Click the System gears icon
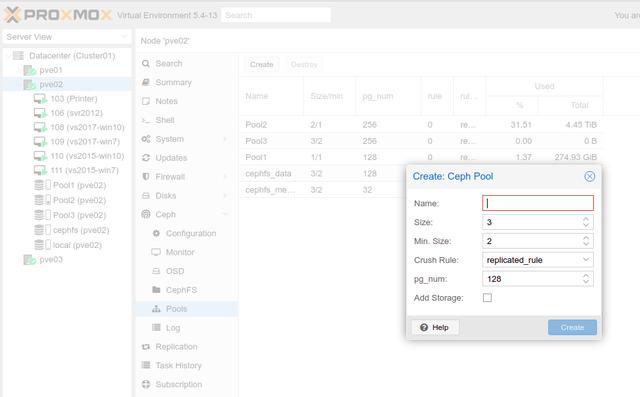Viewport: 640px width, 397px height. tap(146, 139)
